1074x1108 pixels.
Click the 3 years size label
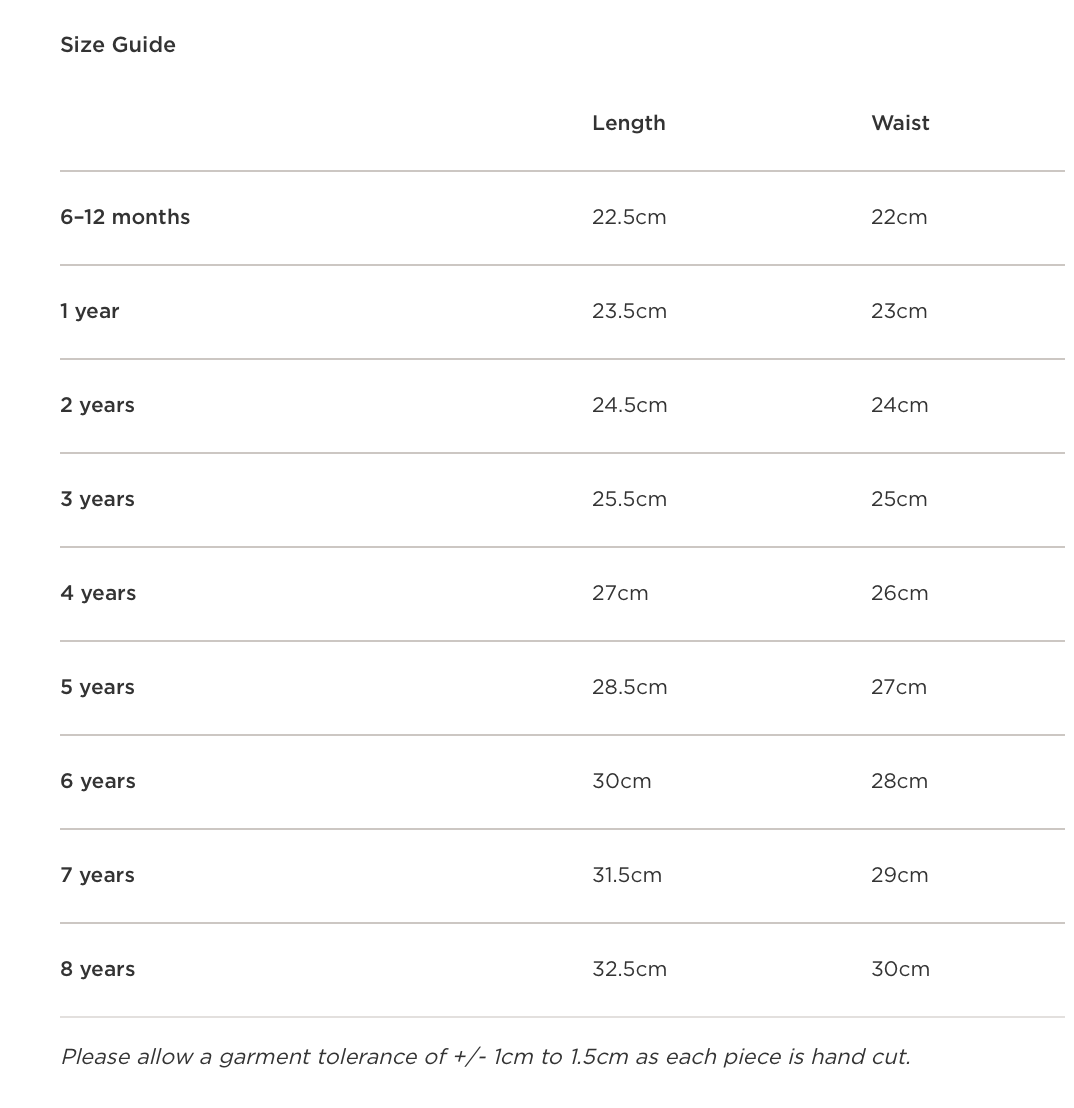97,499
